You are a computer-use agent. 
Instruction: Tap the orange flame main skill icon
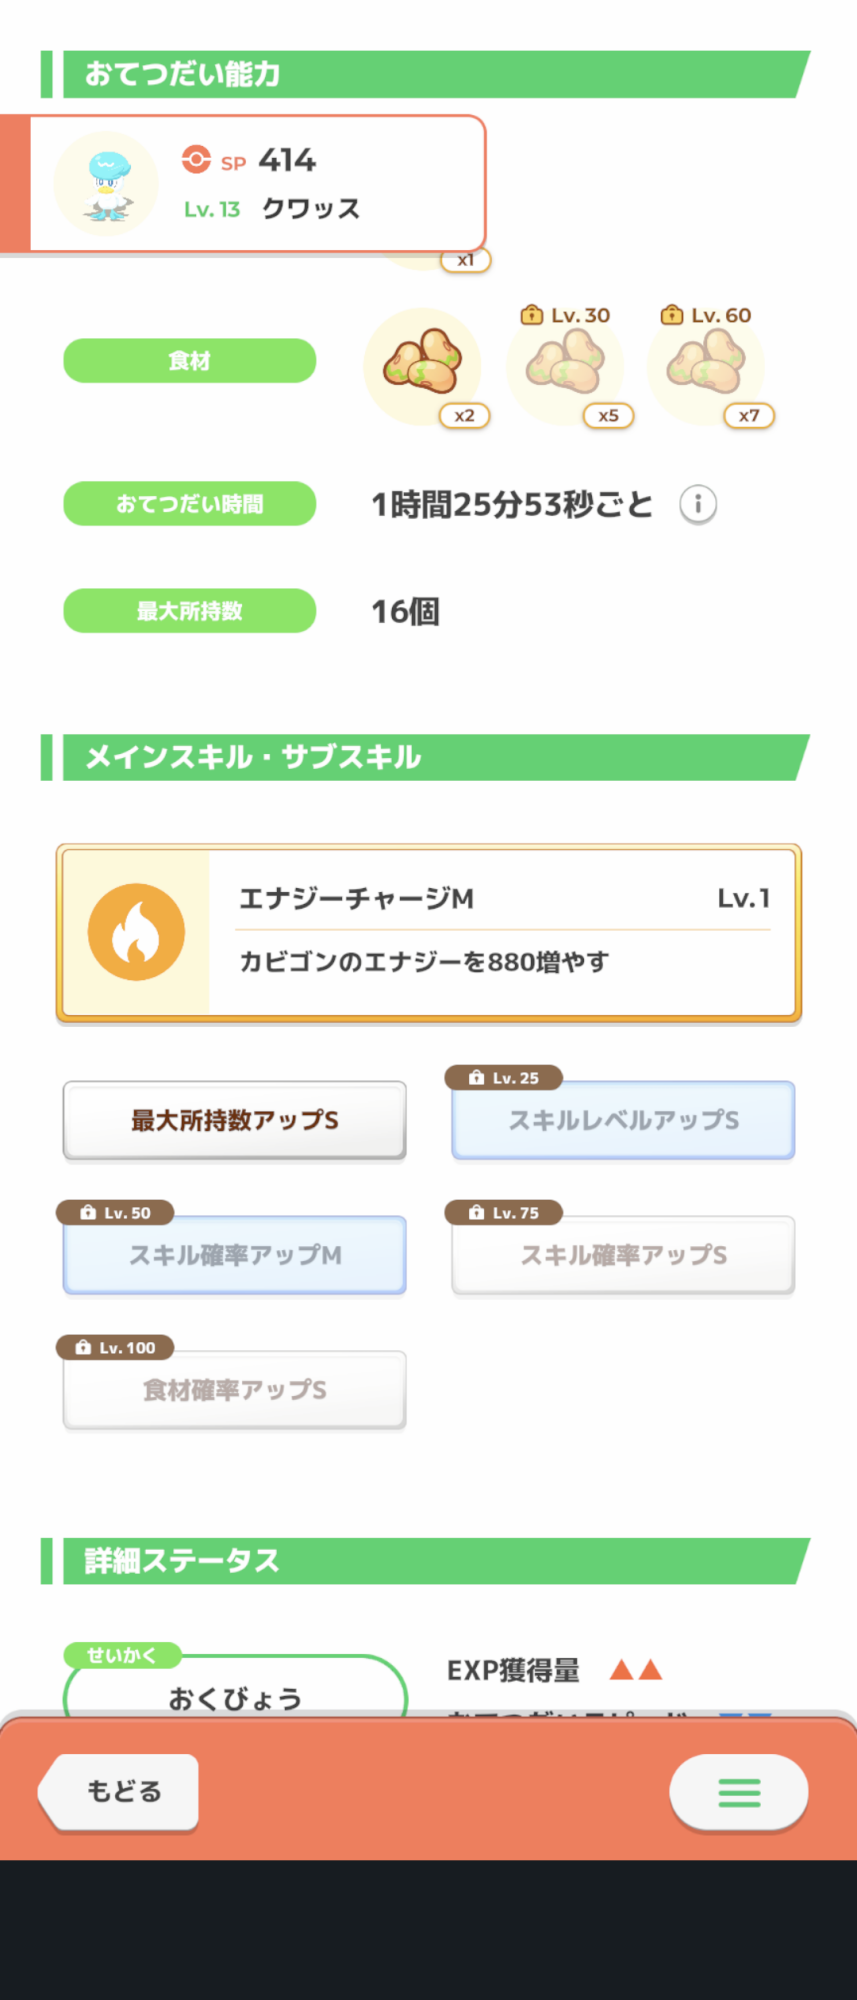tap(136, 932)
